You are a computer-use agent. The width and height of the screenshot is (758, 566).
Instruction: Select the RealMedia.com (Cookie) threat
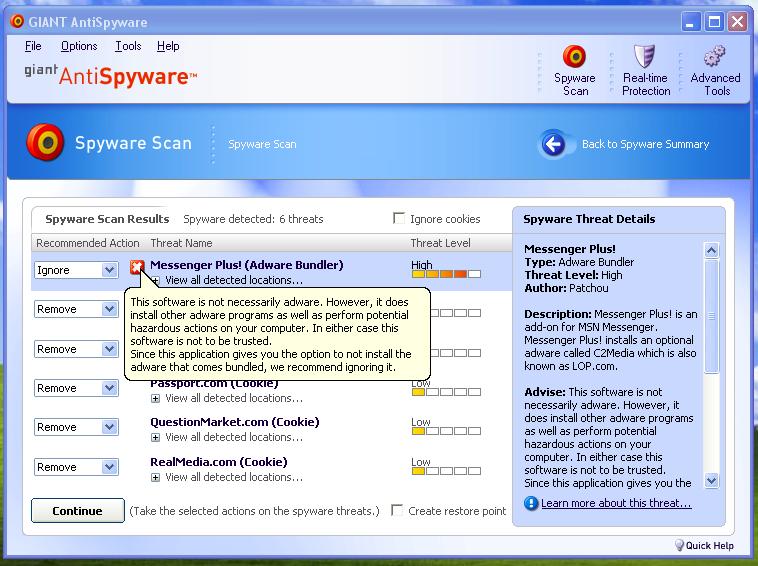click(219, 462)
